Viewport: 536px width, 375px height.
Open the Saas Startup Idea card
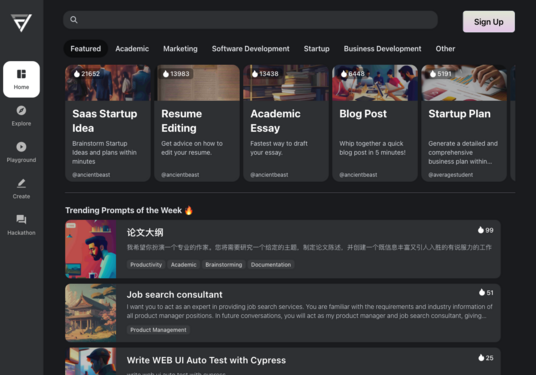tap(108, 123)
